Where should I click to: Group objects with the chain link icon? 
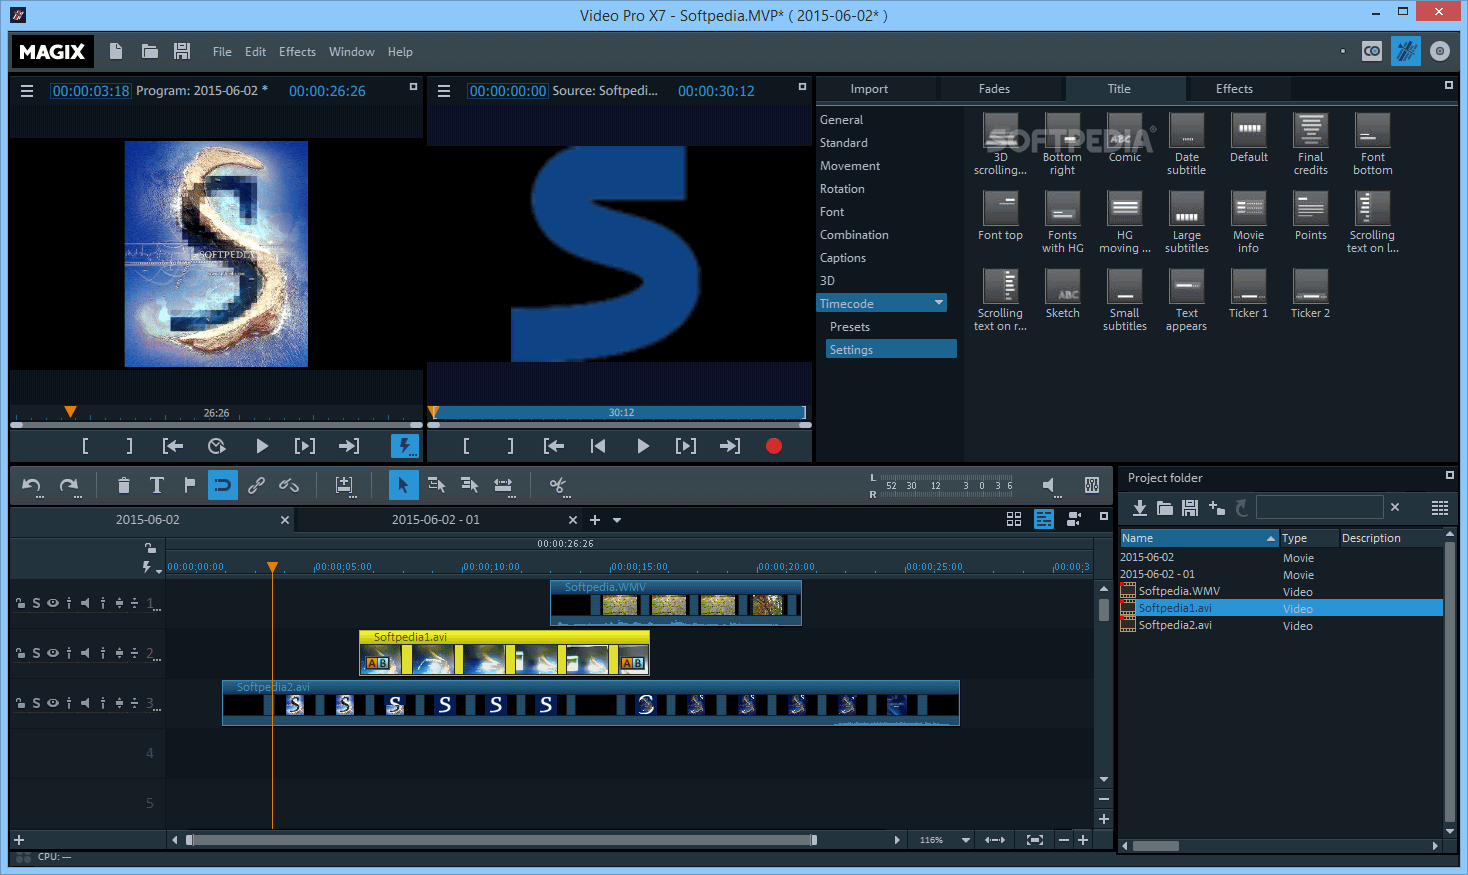[x=257, y=486]
